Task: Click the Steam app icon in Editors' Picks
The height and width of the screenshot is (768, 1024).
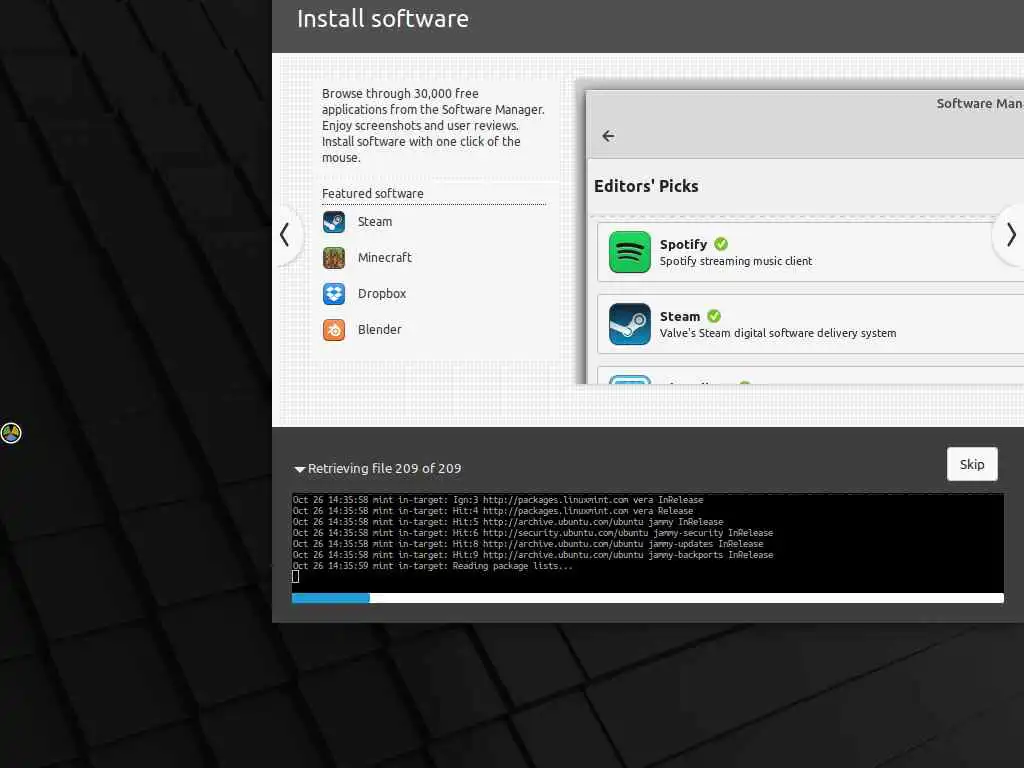Action: click(x=630, y=324)
